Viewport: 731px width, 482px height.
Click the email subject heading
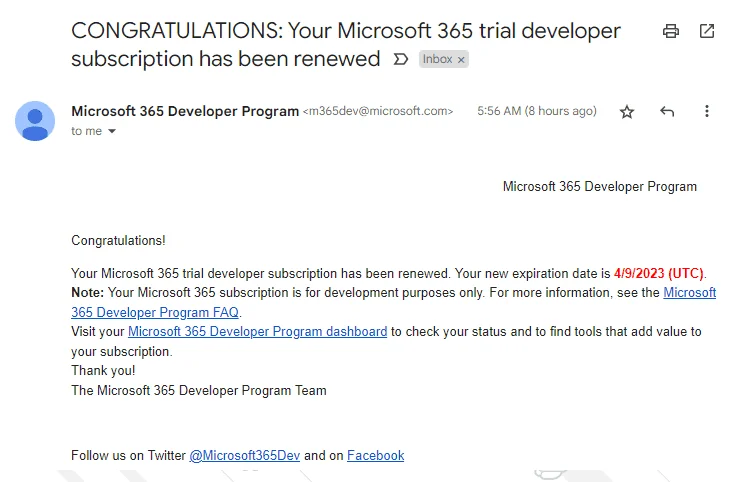(346, 45)
